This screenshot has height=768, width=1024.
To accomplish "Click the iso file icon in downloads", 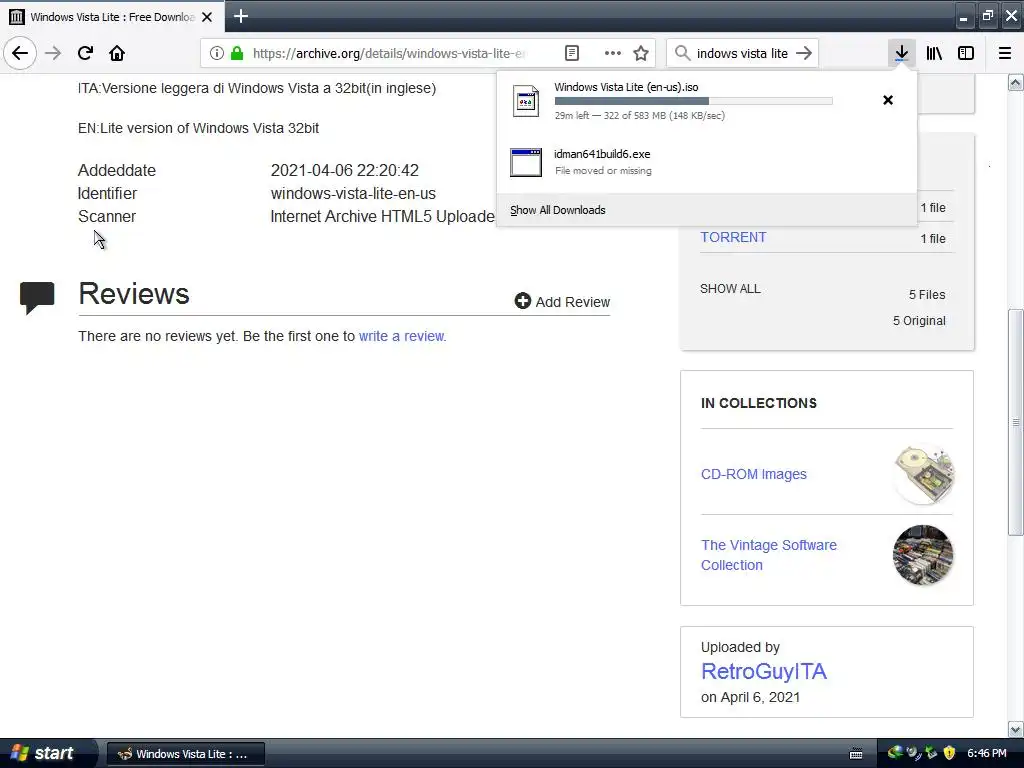I will tap(526, 101).
